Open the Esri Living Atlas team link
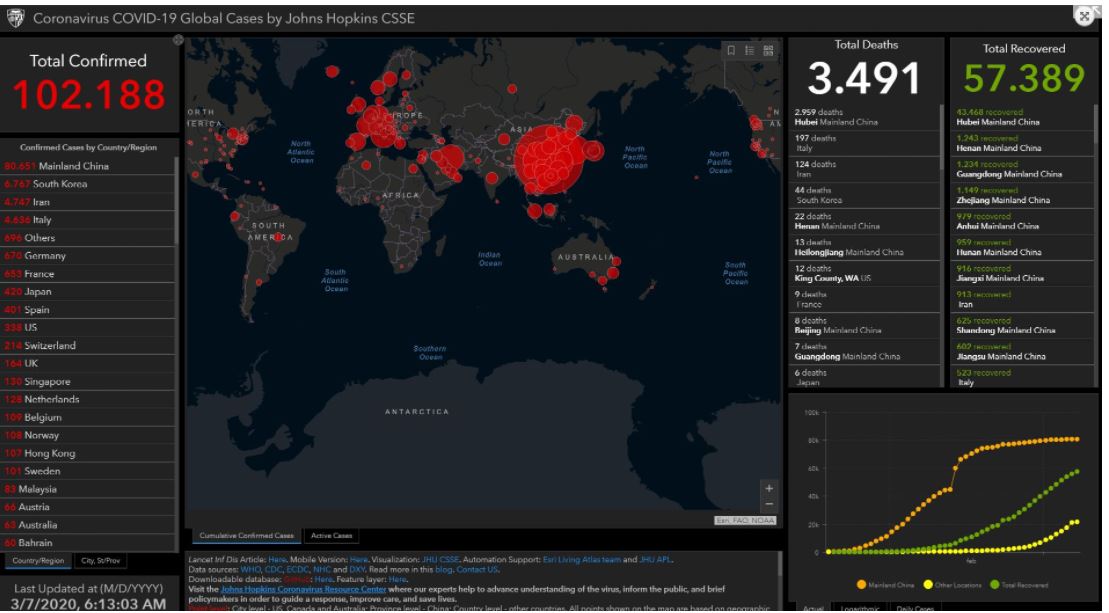The image size is (1109, 613). tap(581, 559)
